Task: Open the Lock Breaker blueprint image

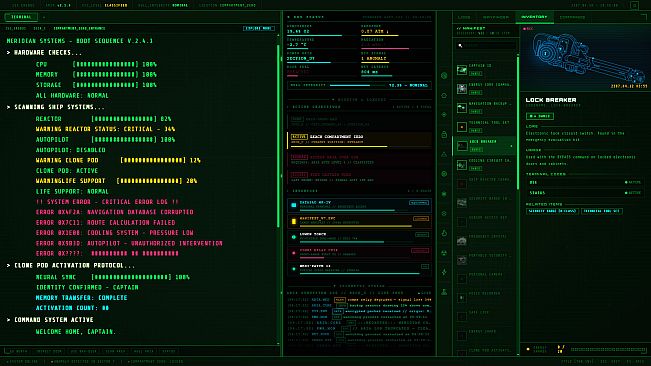Action: point(585,57)
